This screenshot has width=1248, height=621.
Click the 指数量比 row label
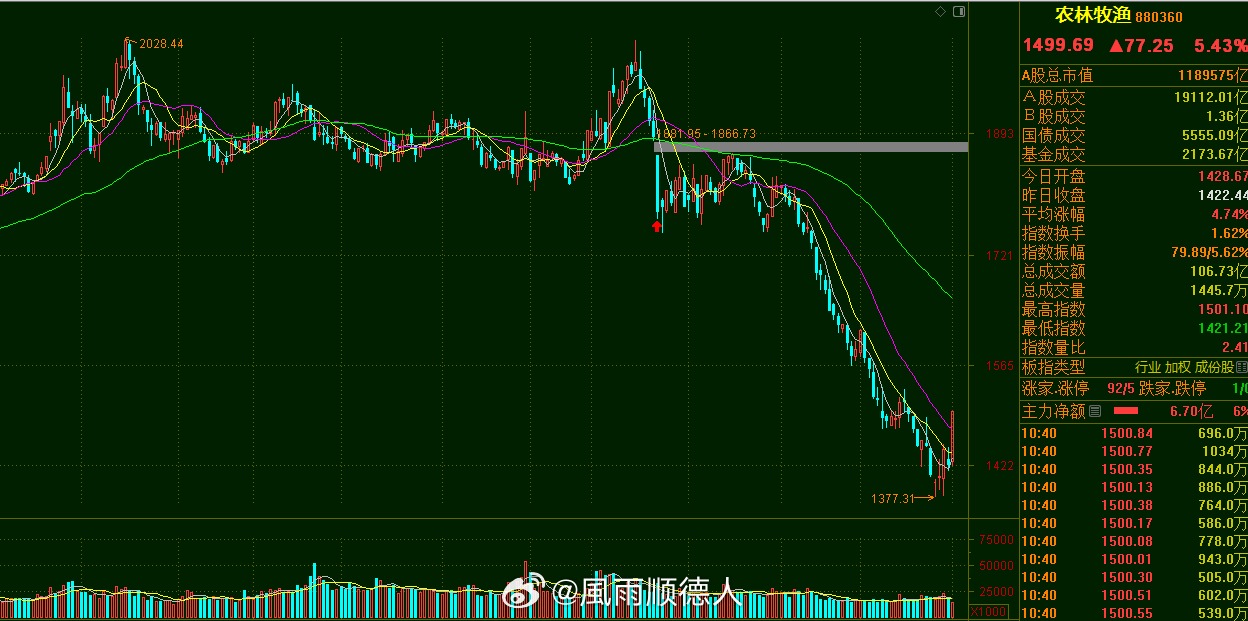(1053, 347)
